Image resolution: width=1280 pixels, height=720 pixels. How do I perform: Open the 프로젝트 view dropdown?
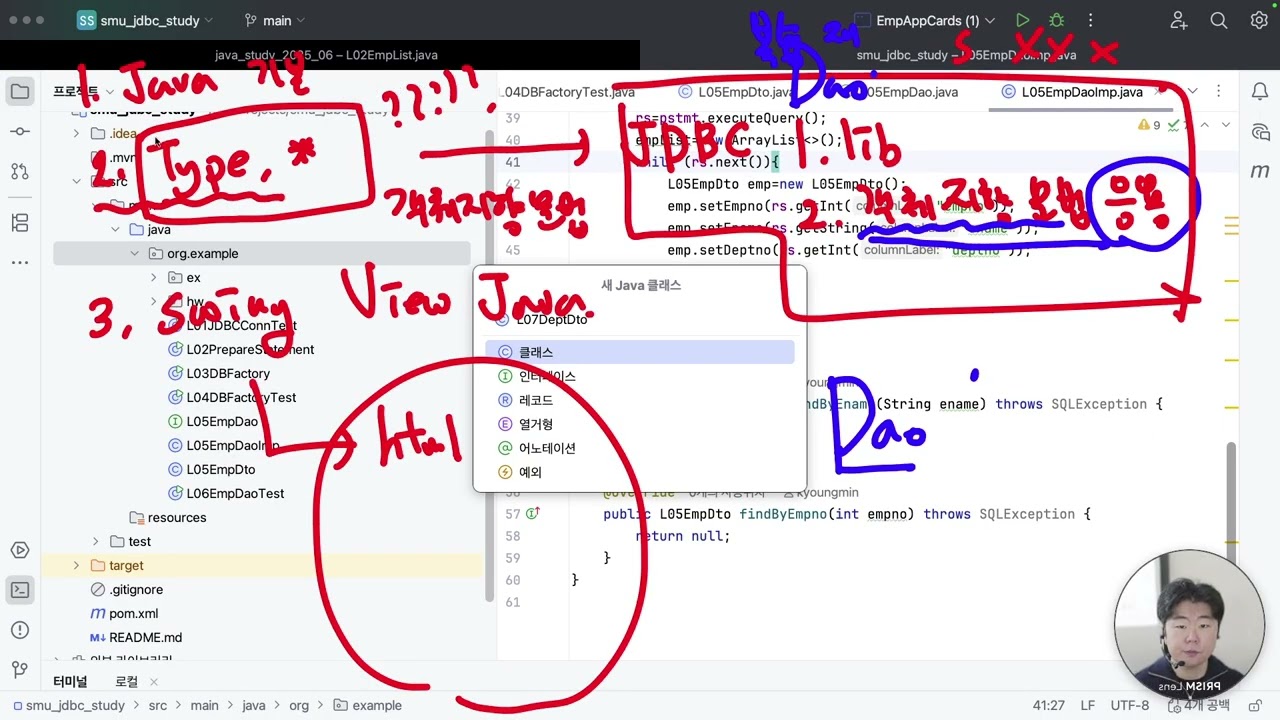click(x=84, y=92)
